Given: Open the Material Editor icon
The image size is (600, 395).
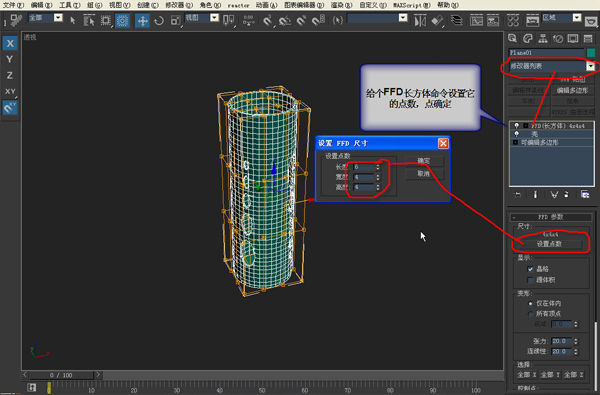Looking at the screenshot, I should (x=513, y=20).
